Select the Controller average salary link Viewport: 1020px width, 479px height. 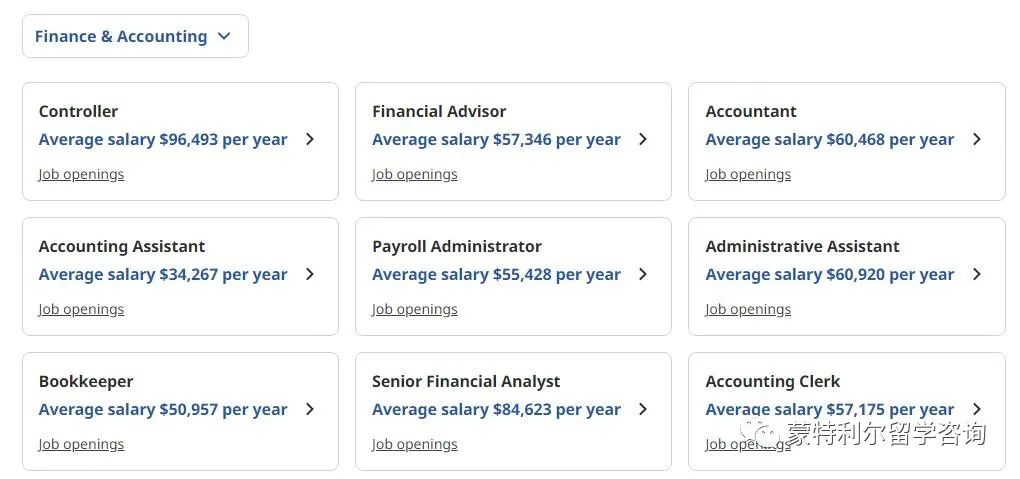pyautogui.click(x=163, y=139)
